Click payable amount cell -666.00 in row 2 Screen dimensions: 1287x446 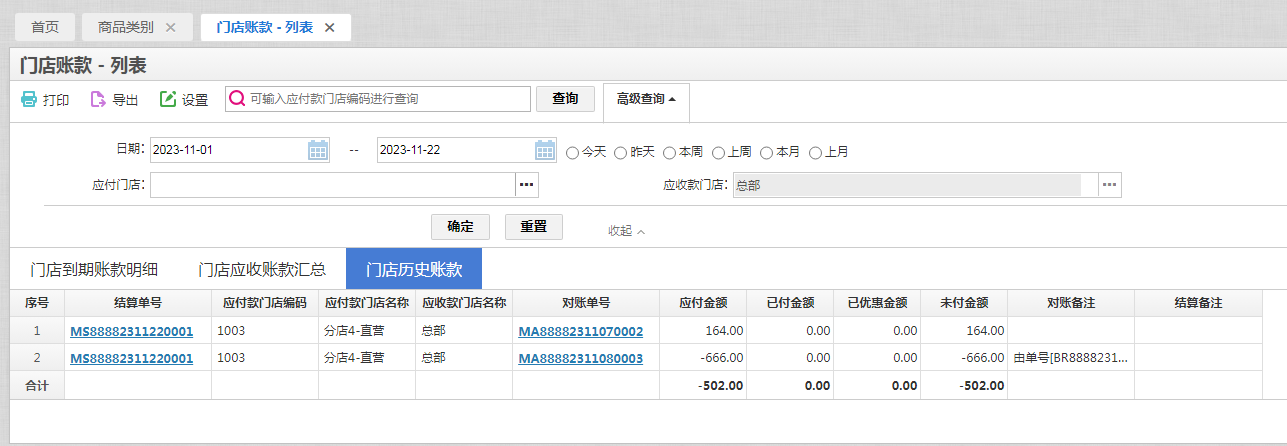pos(703,358)
